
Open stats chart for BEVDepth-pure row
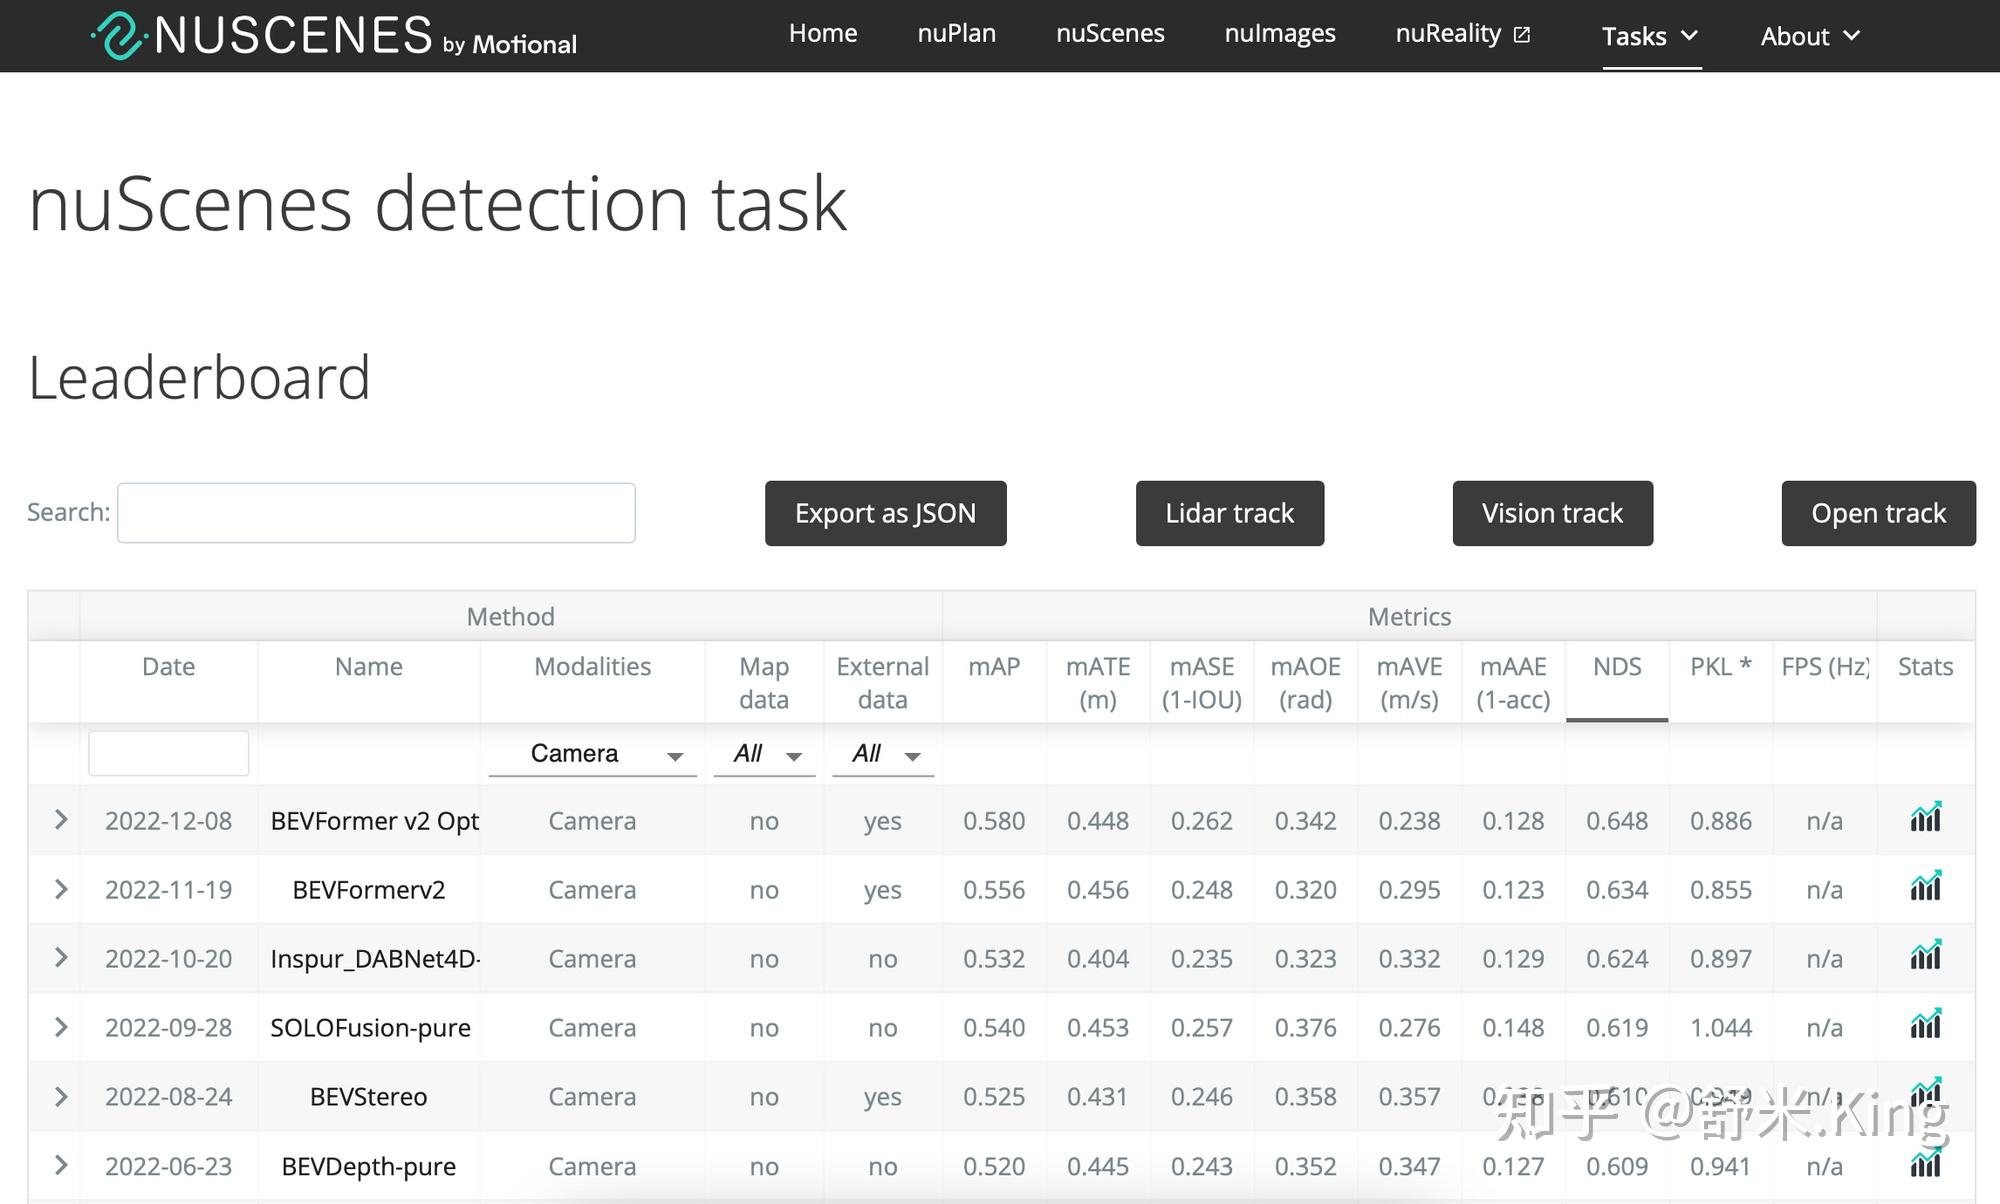pos(1925,1164)
